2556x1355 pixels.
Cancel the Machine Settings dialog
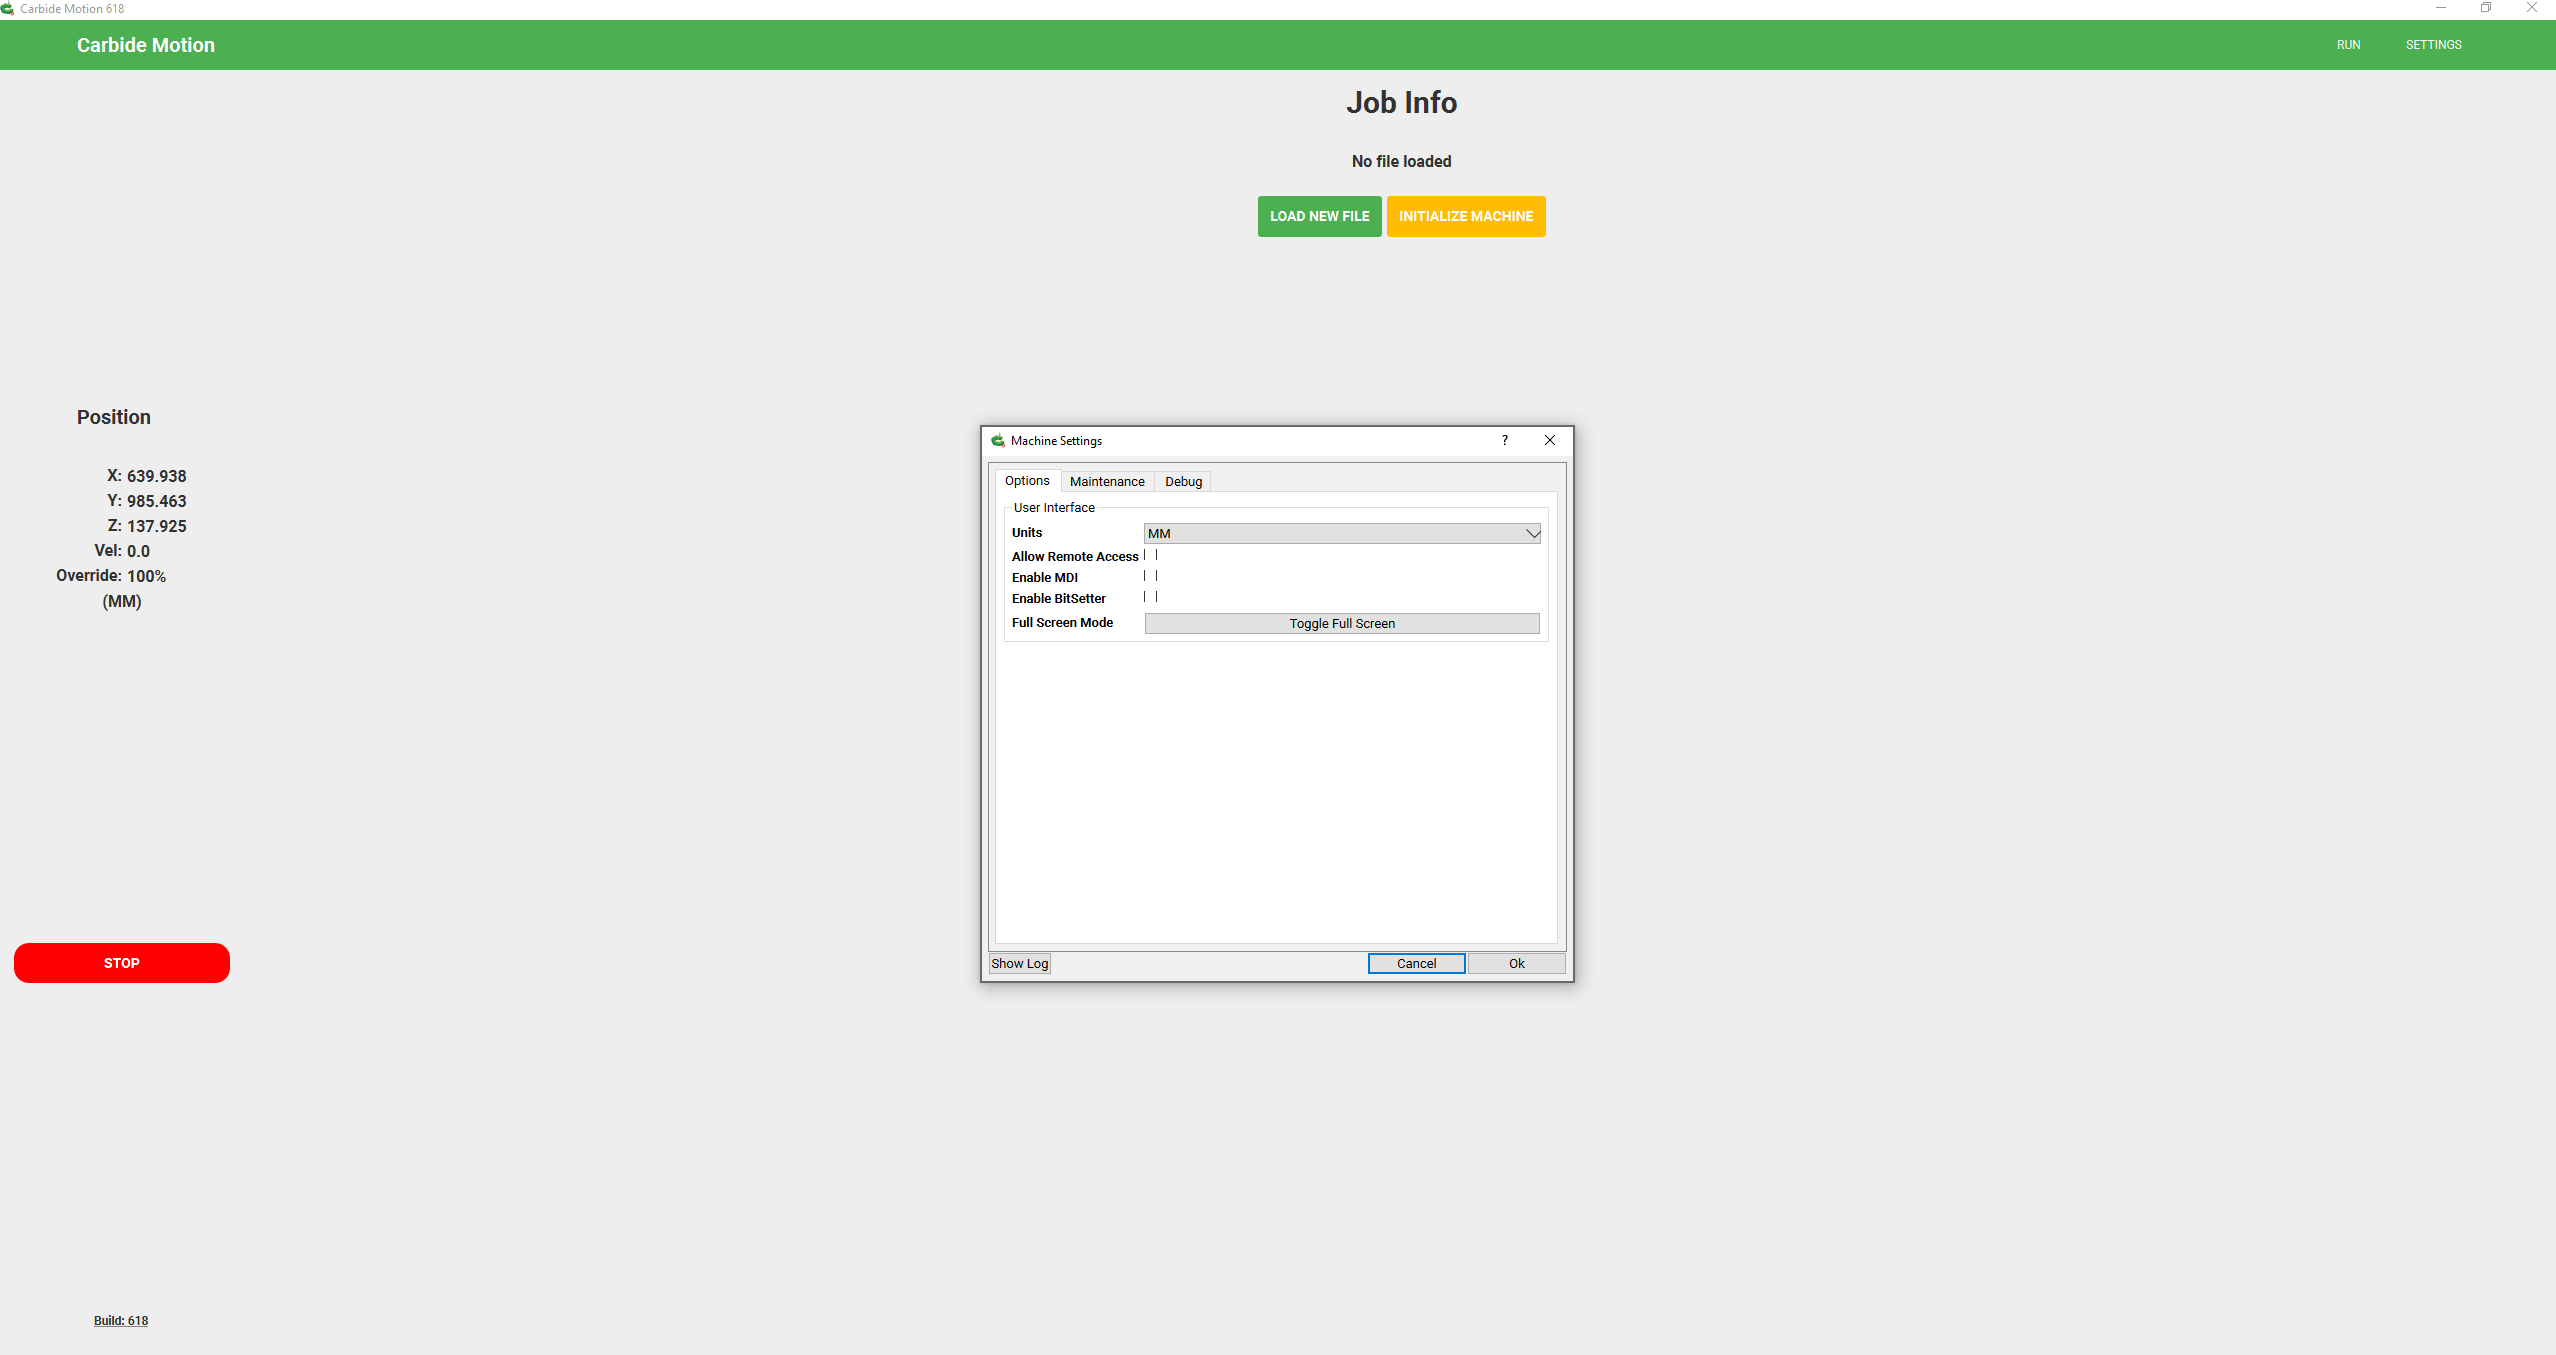pos(1416,963)
